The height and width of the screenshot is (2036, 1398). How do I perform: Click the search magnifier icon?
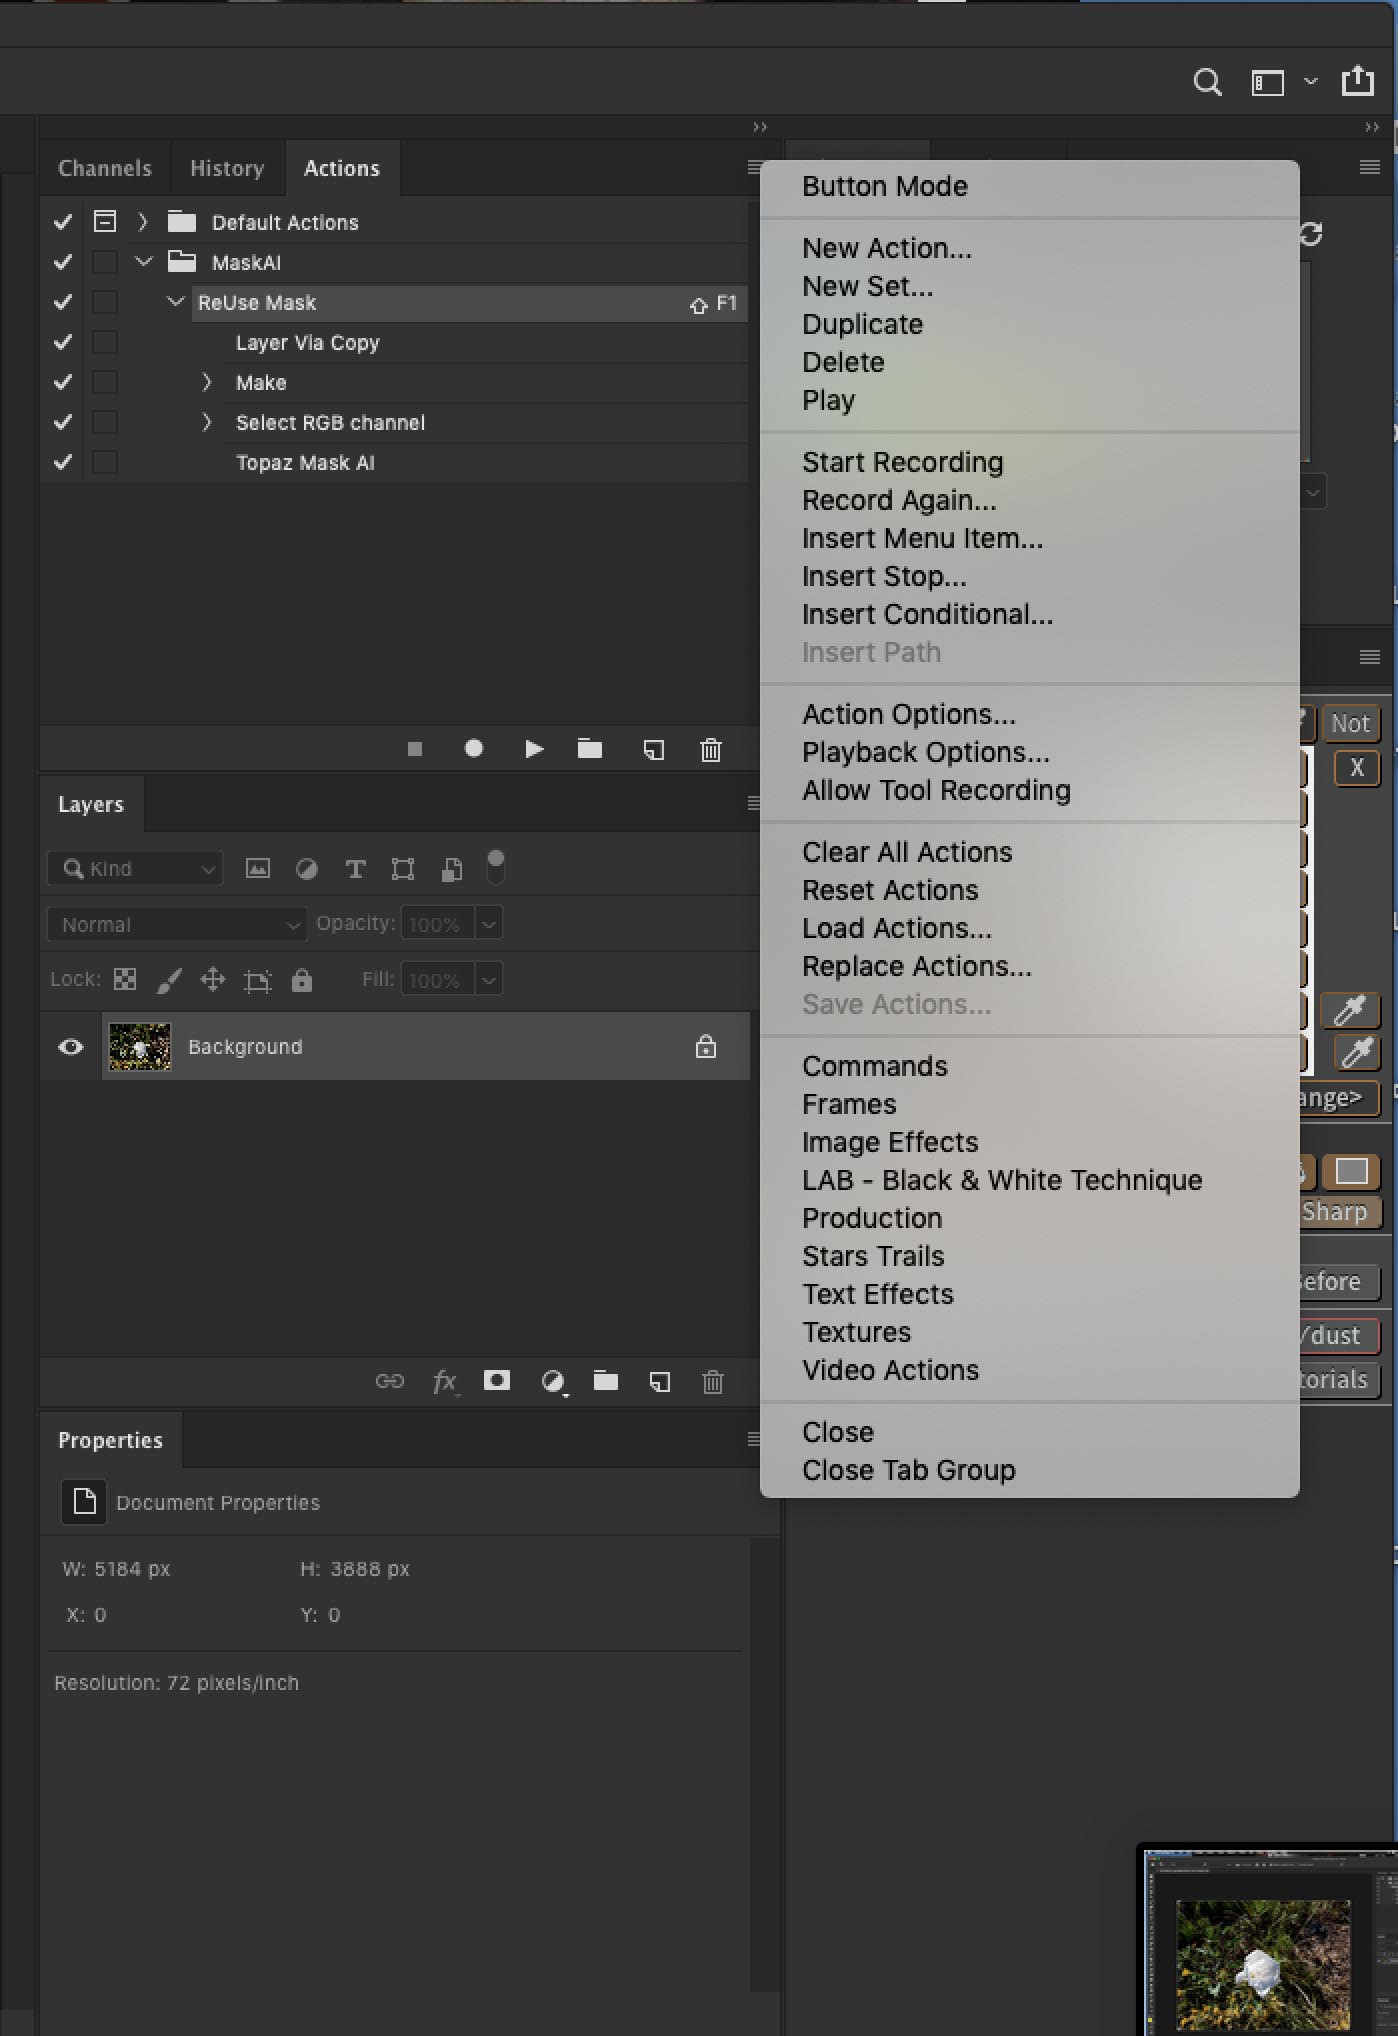(x=1207, y=82)
